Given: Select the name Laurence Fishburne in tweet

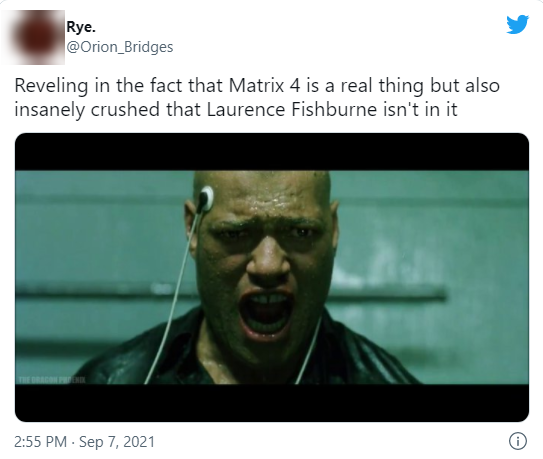Looking at the screenshot, I should coord(292,109).
